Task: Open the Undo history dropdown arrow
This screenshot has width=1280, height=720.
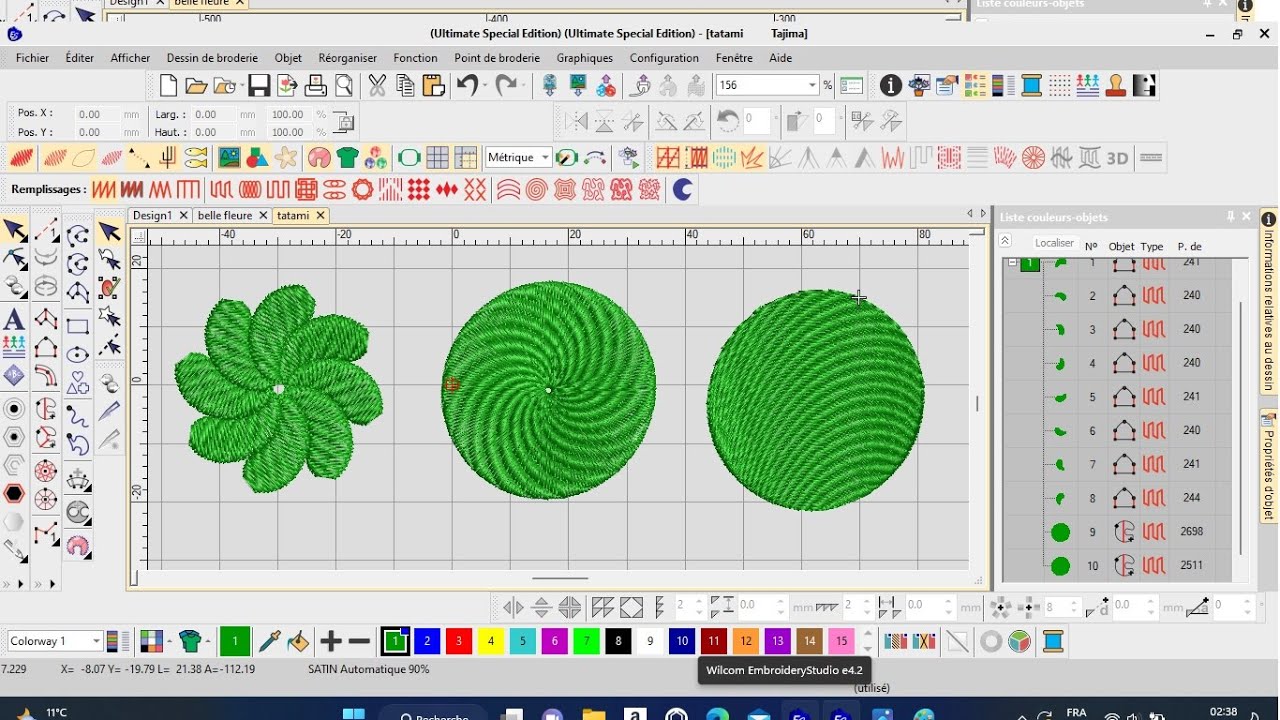Action: [x=485, y=86]
